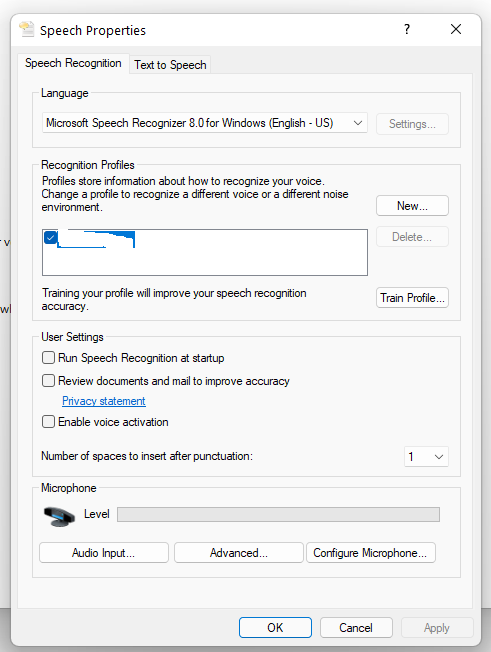Screen dimensions: 491x652
Task: Click the New... profile button
Action: pos(412,206)
